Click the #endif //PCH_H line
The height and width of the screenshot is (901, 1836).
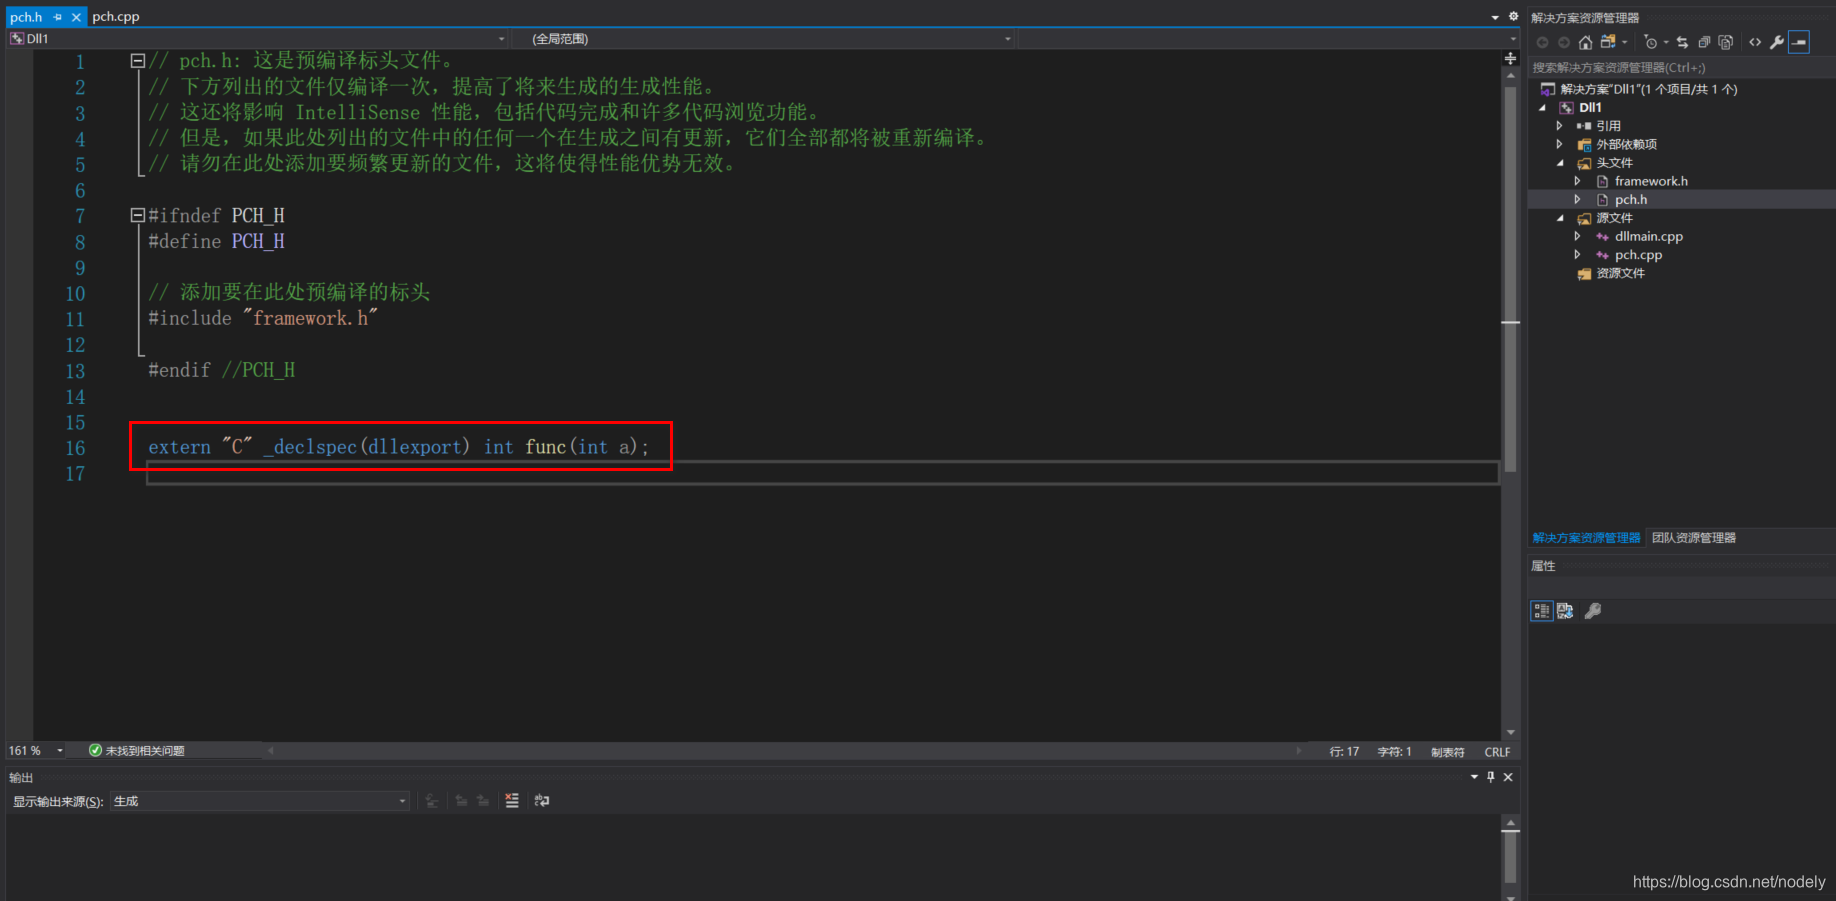coord(221,370)
